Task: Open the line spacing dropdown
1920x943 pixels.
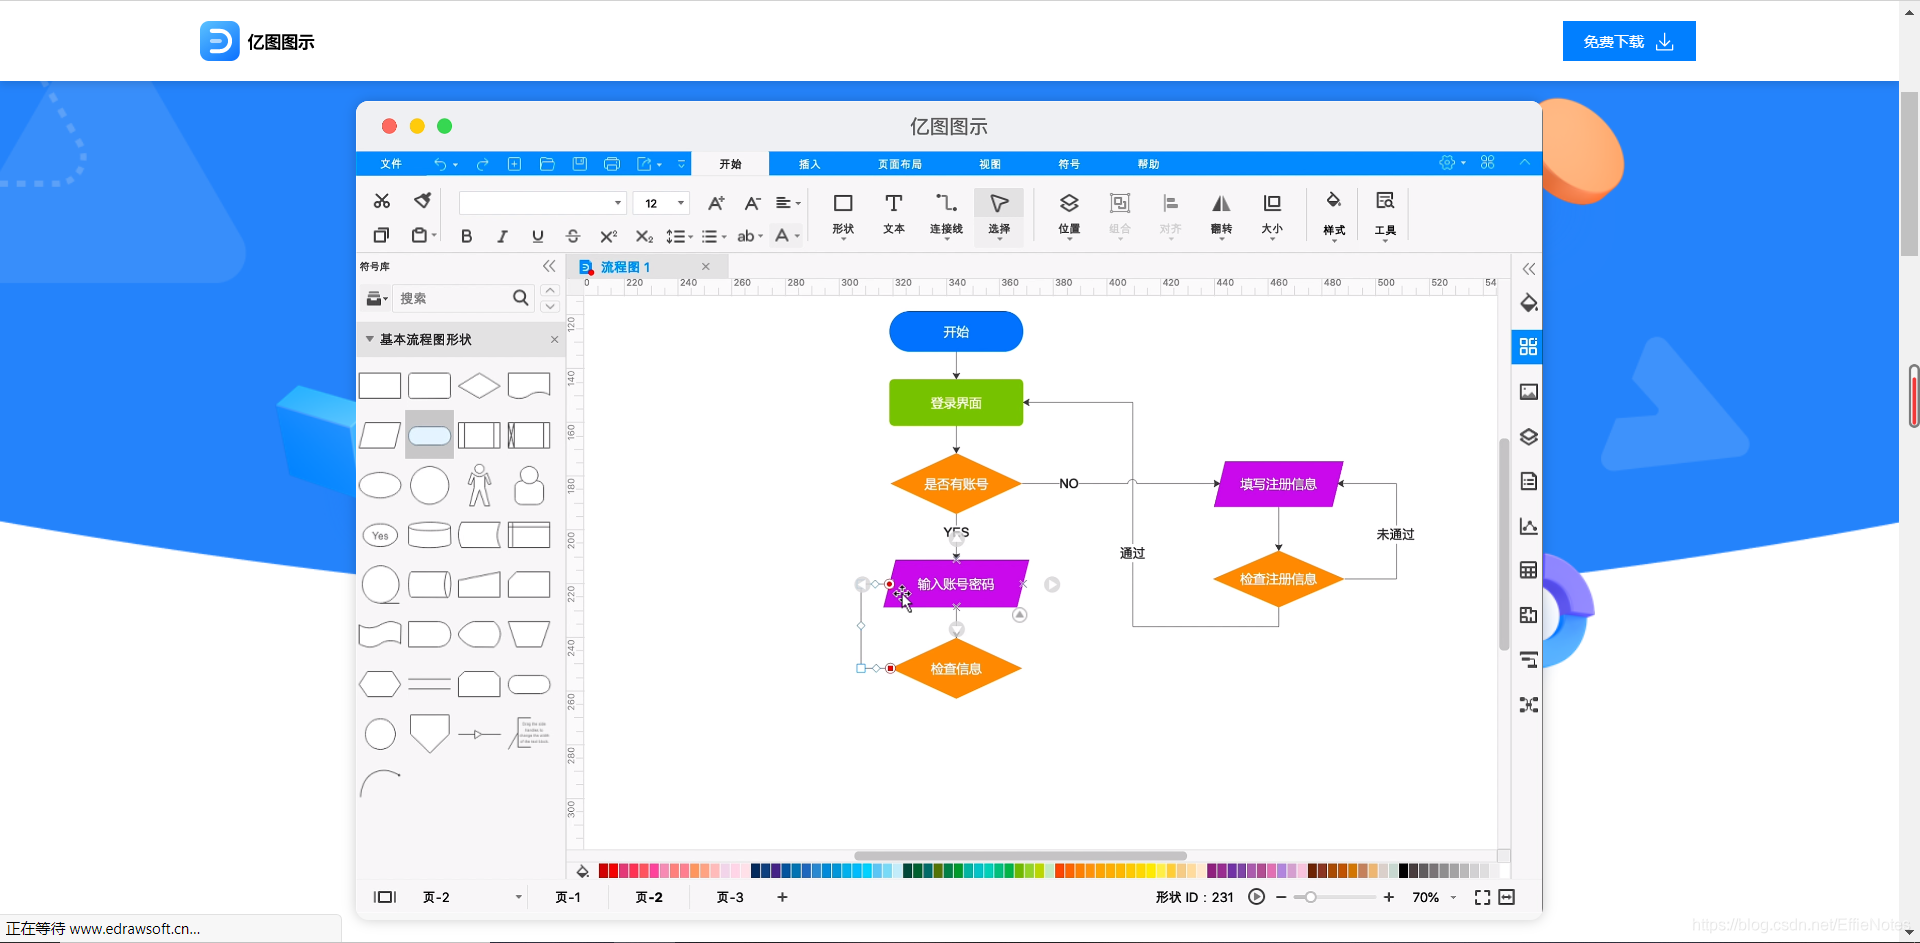Action: (x=679, y=236)
